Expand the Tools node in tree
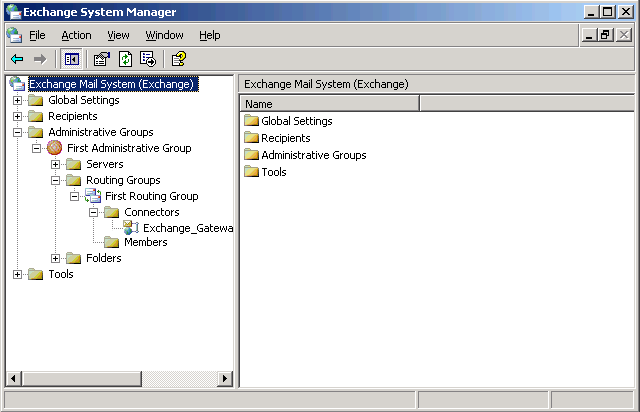Image resolution: width=640 pixels, height=412 pixels. (x=17, y=274)
